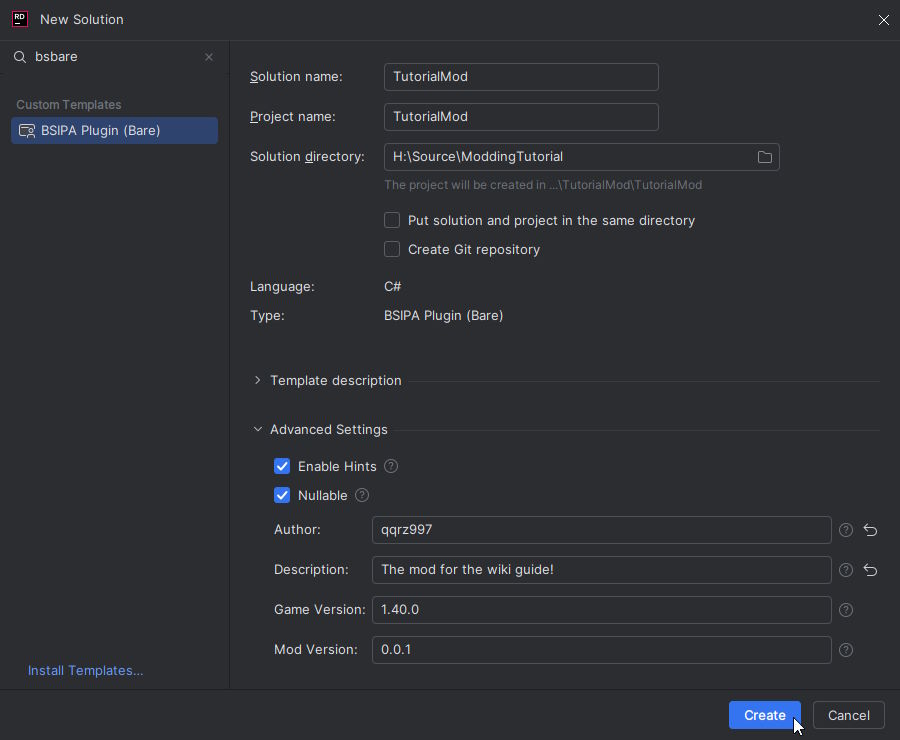Uncheck the Nullable checkbox

pyautogui.click(x=282, y=495)
